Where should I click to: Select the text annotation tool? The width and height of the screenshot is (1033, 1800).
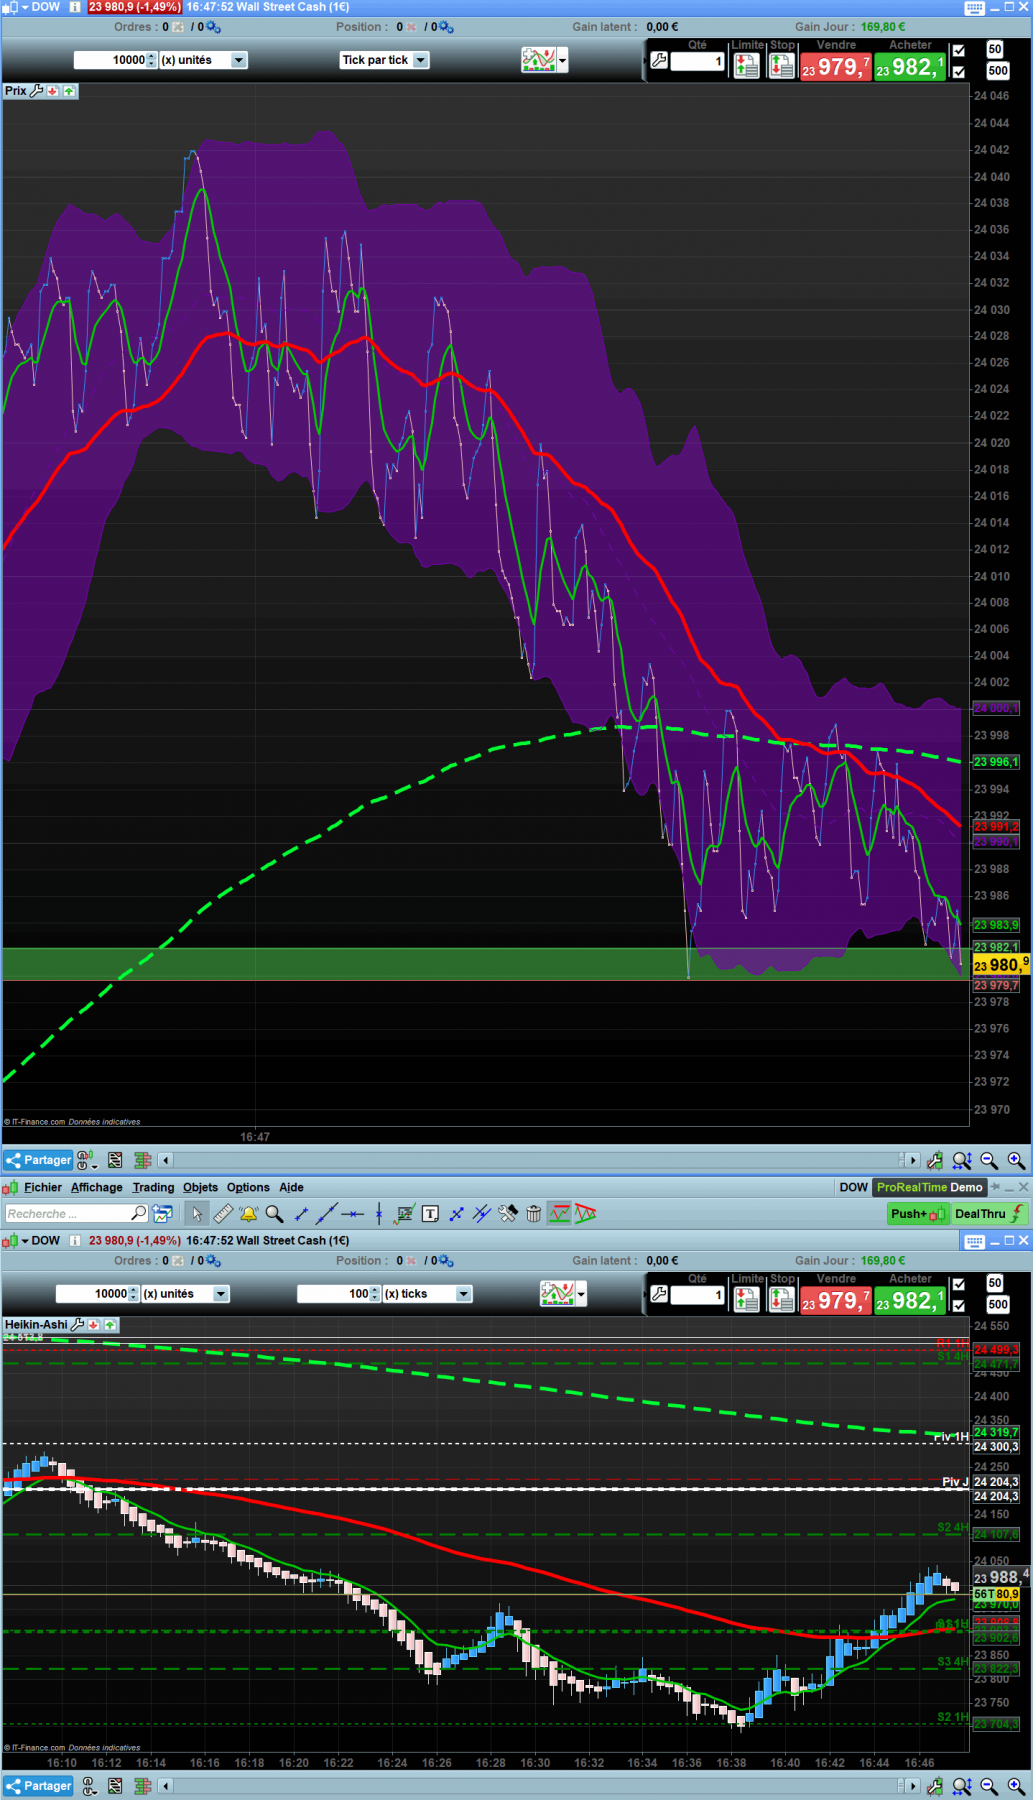[430, 1214]
